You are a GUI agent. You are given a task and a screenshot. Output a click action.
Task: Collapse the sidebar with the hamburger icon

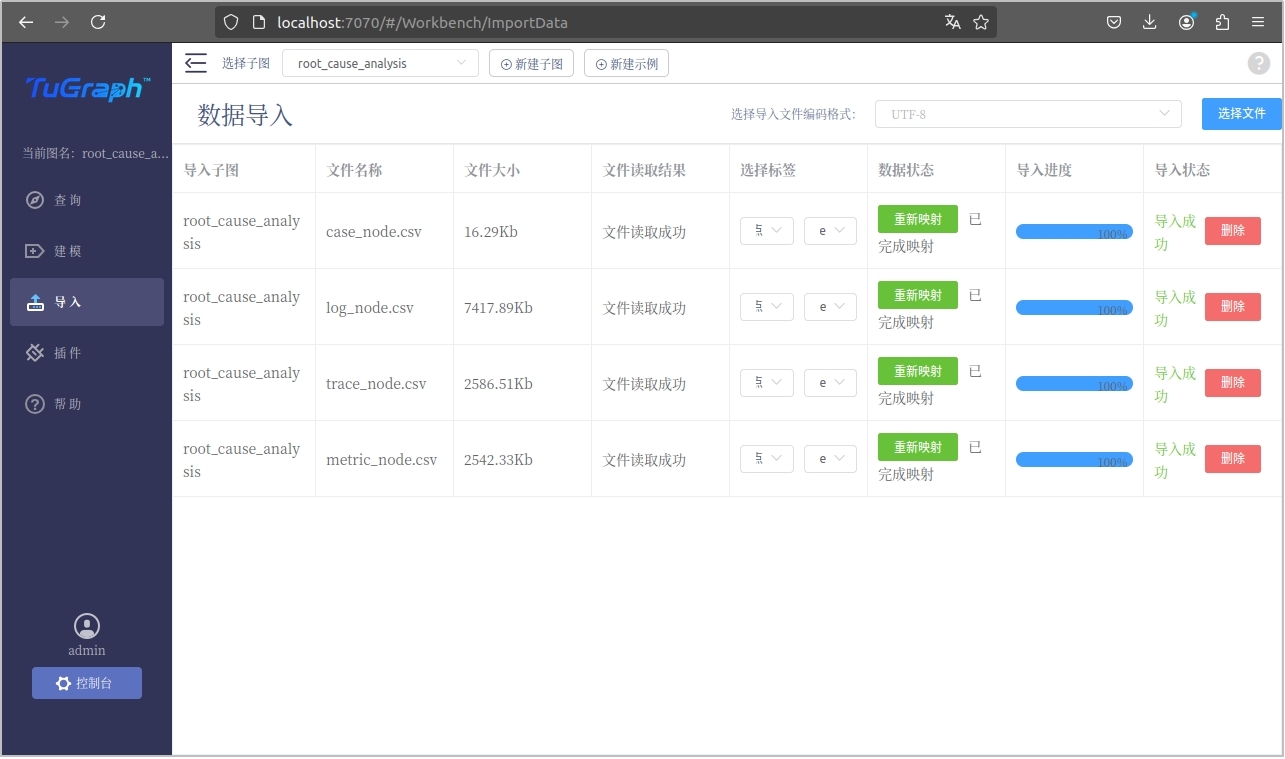tap(196, 63)
